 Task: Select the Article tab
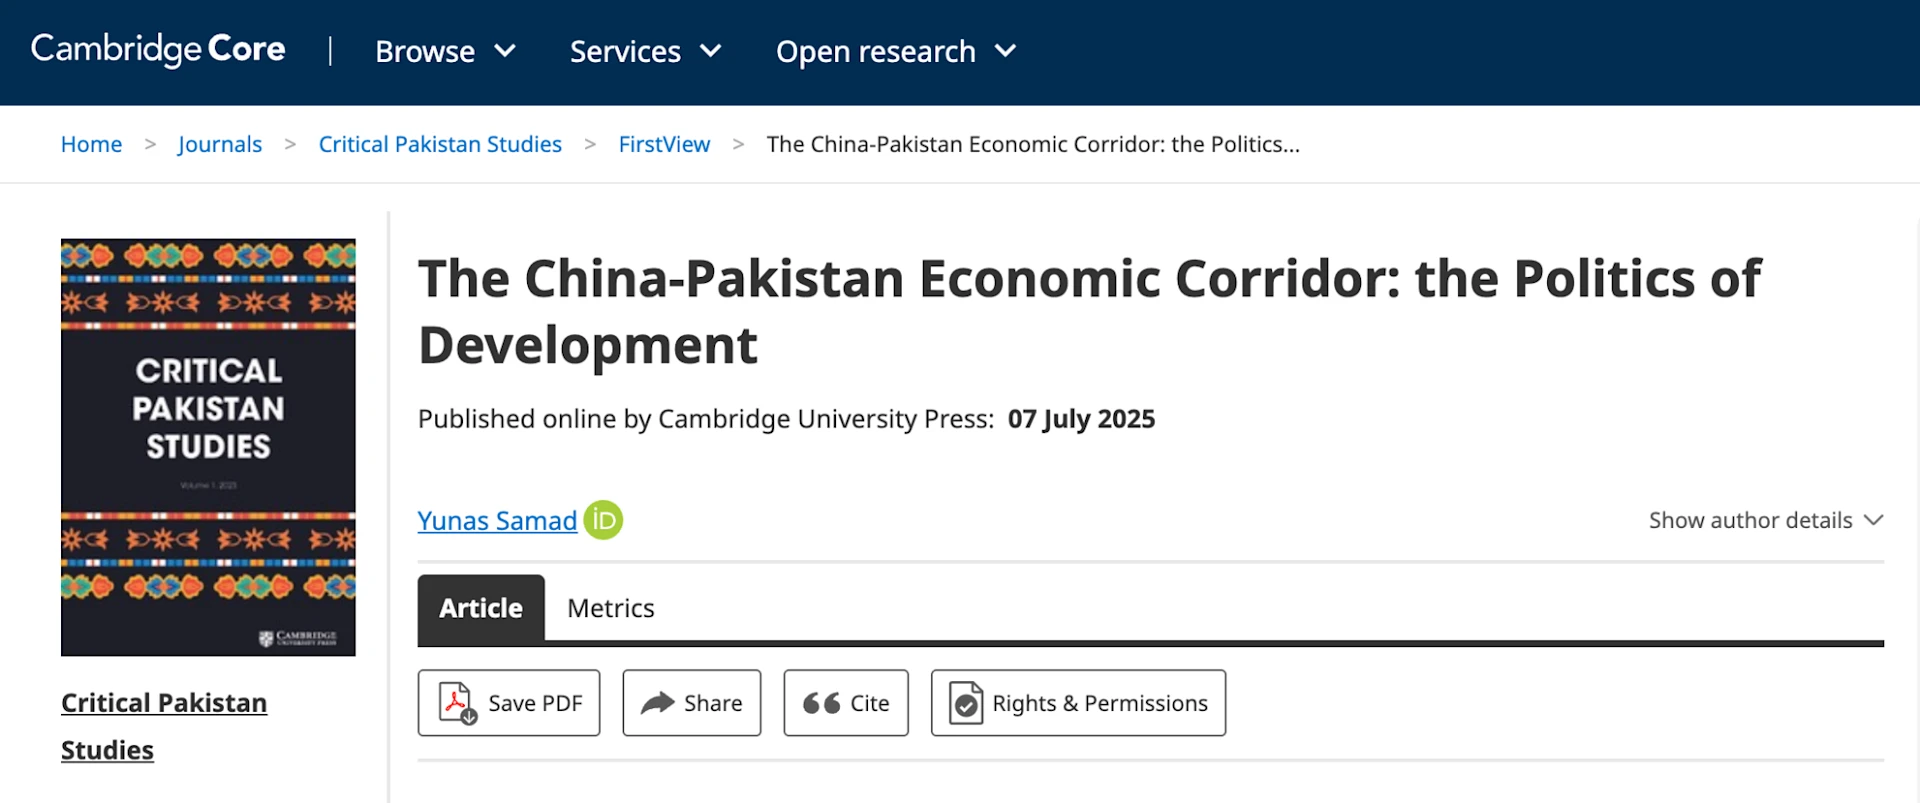481,608
